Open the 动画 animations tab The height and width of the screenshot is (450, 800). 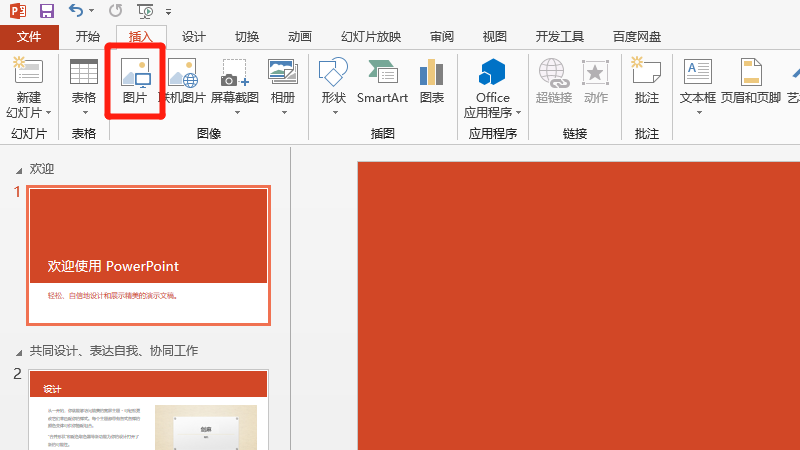300,37
